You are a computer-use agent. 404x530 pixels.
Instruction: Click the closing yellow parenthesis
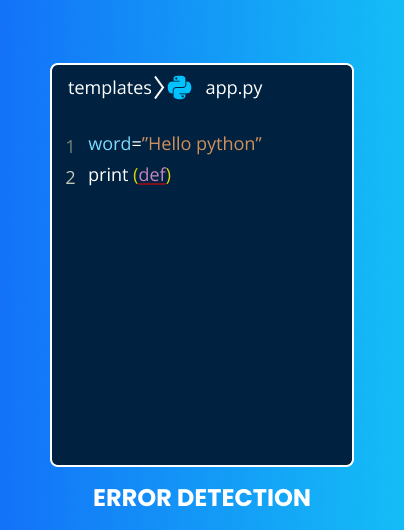point(169,176)
